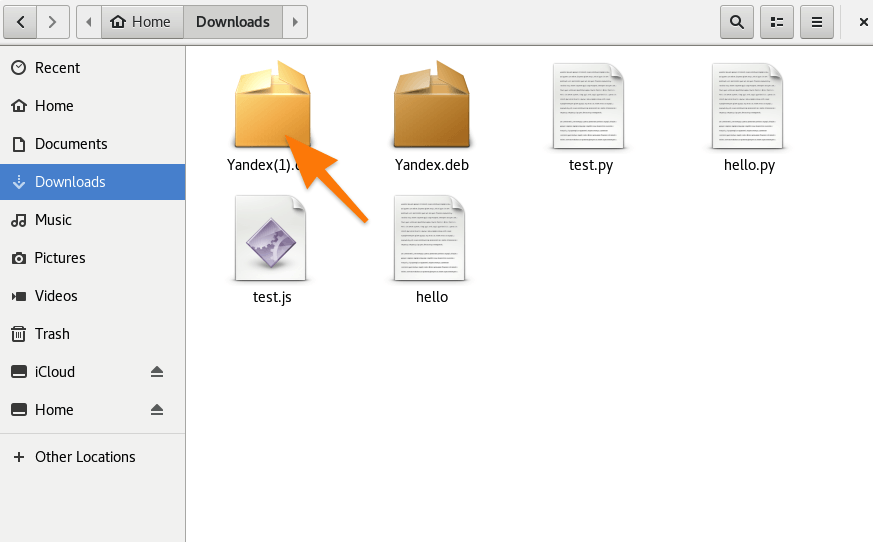
Task: Select the test.py file icon
Action: [590, 105]
